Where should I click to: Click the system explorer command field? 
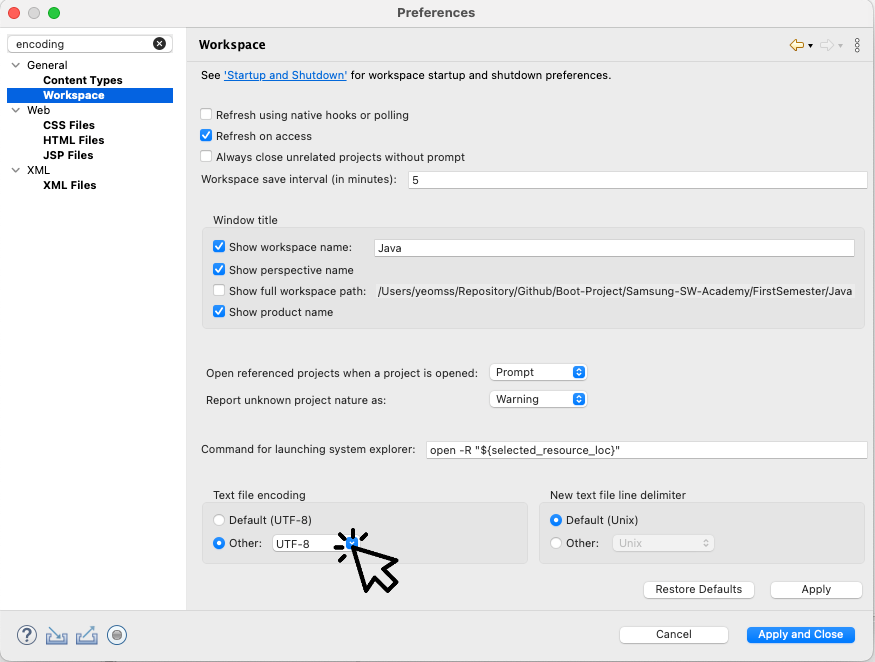647,450
